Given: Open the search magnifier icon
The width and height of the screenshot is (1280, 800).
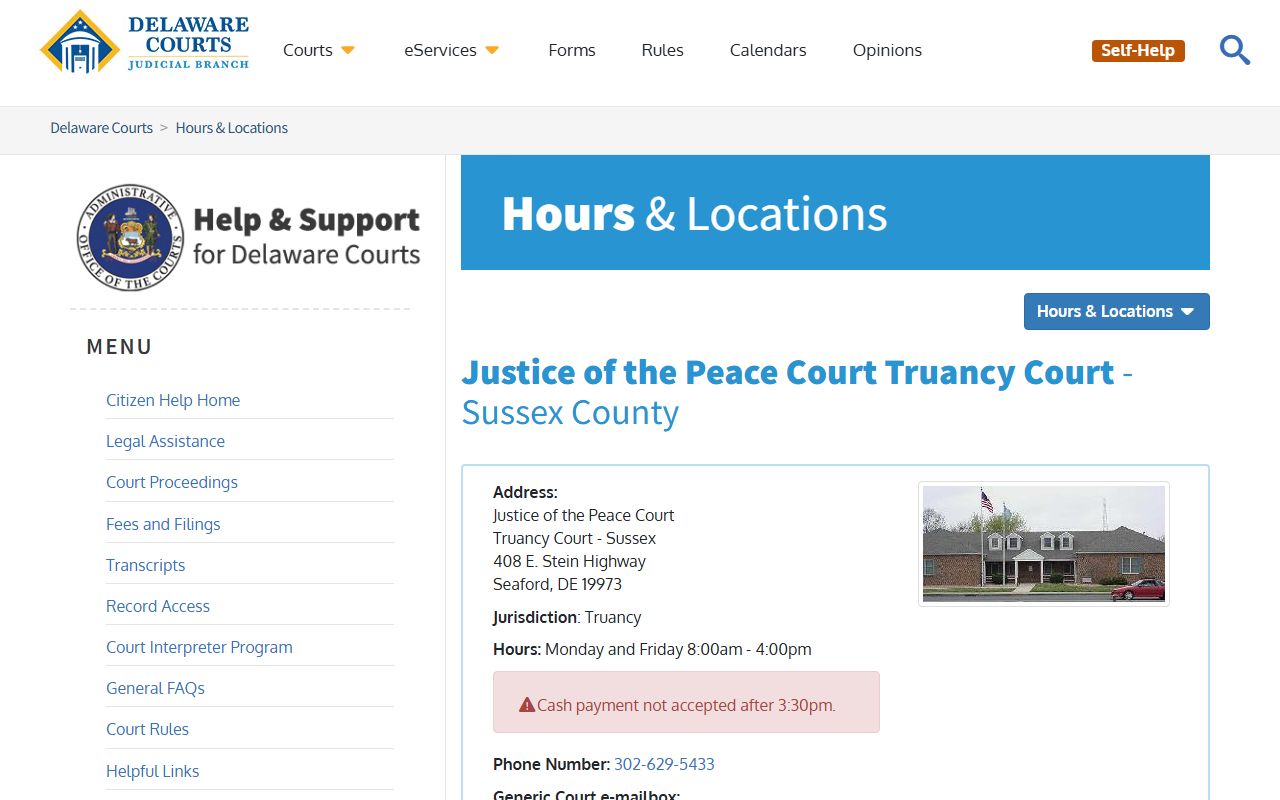Looking at the screenshot, I should pyautogui.click(x=1235, y=50).
